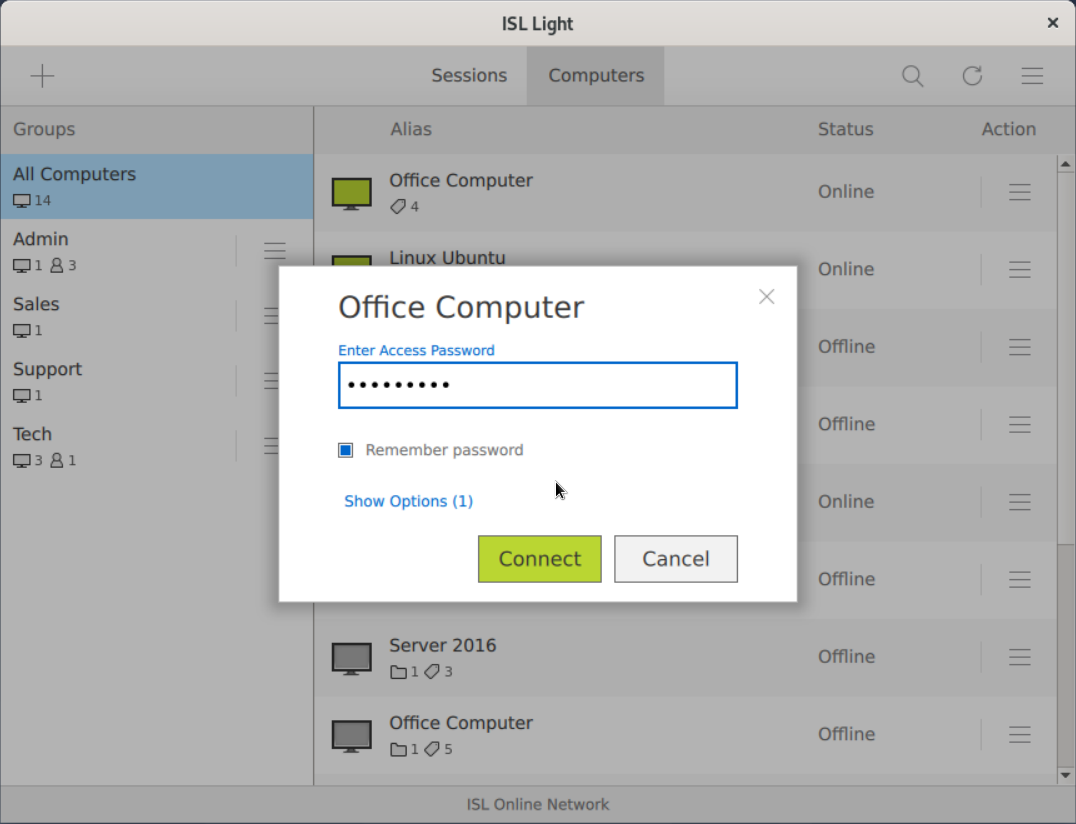Open the action menu for Linux Ubuntu
Image resolution: width=1076 pixels, height=824 pixels.
pyautogui.click(x=1020, y=269)
